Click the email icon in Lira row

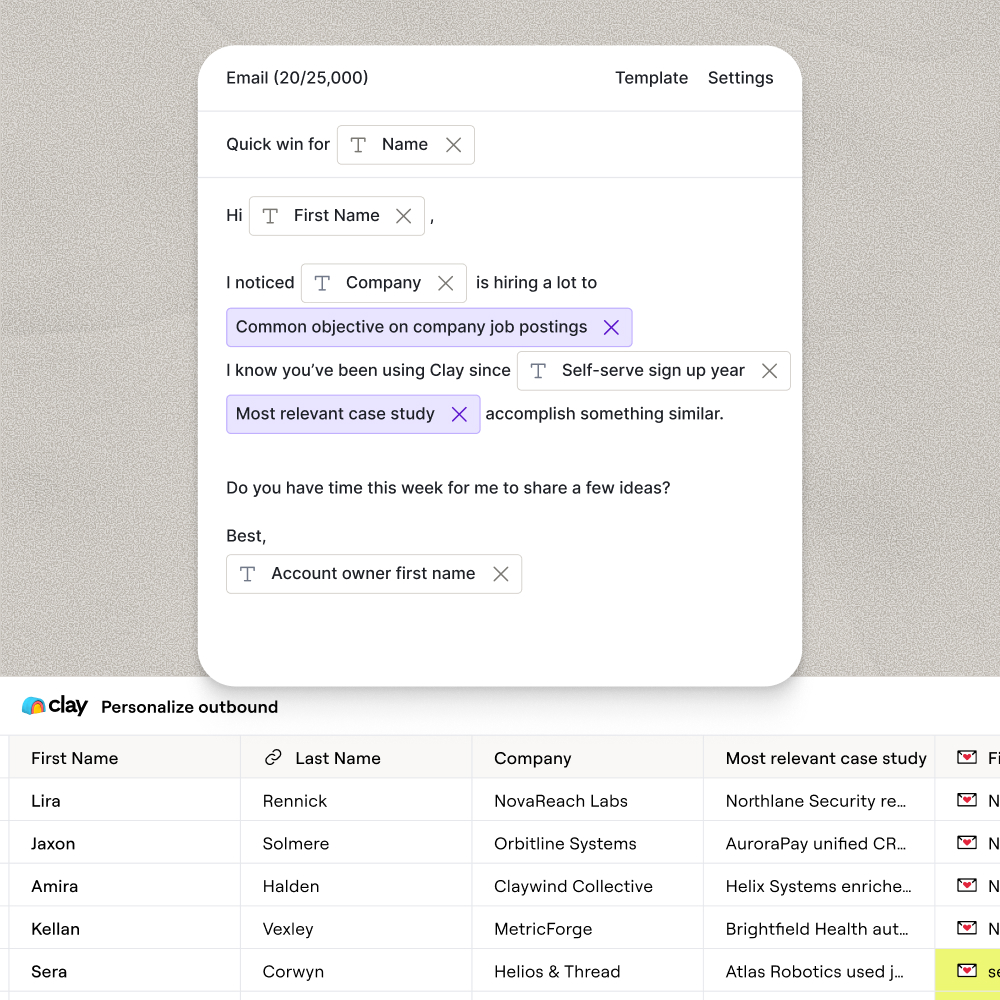pyautogui.click(x=967, y=800)
